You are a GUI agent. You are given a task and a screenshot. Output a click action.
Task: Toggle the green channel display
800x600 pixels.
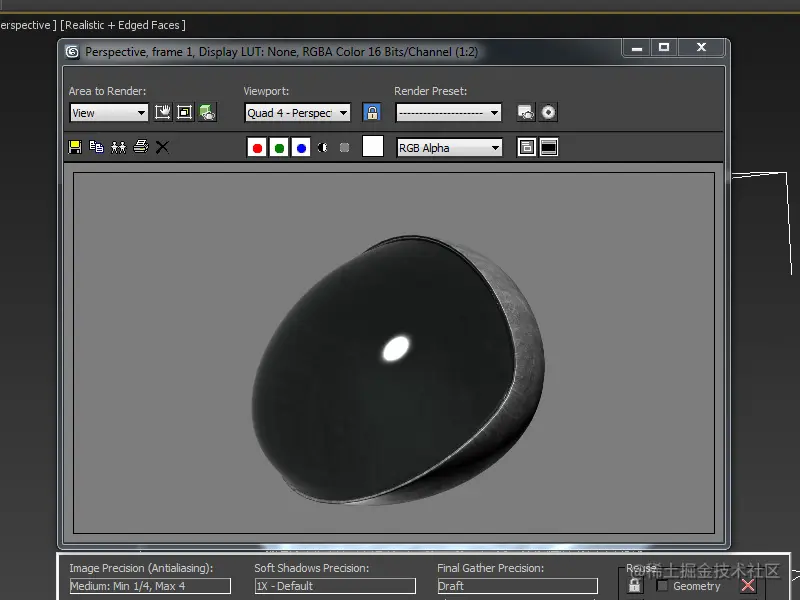click(x=279, y=147)
